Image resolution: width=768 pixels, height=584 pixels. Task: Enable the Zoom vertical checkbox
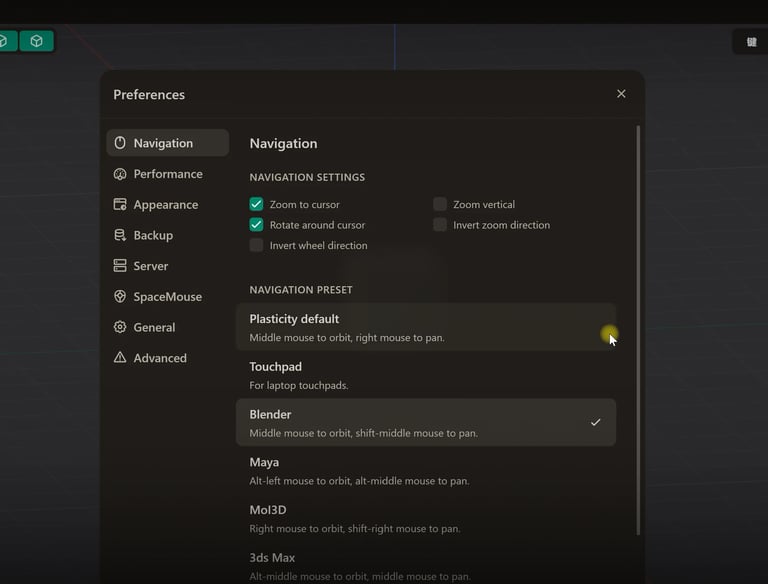coord(440,204)
